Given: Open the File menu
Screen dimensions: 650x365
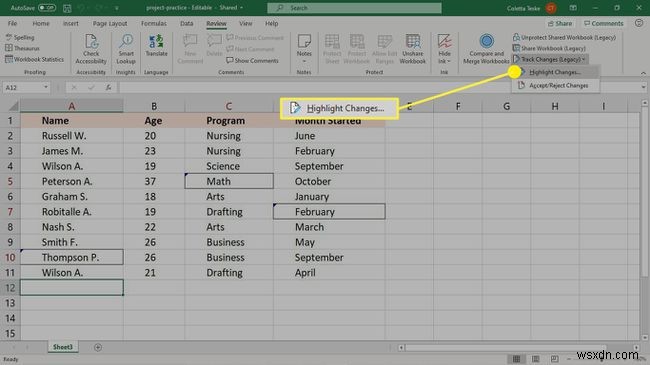Looking at the screenshot, I should pos(12,24).
